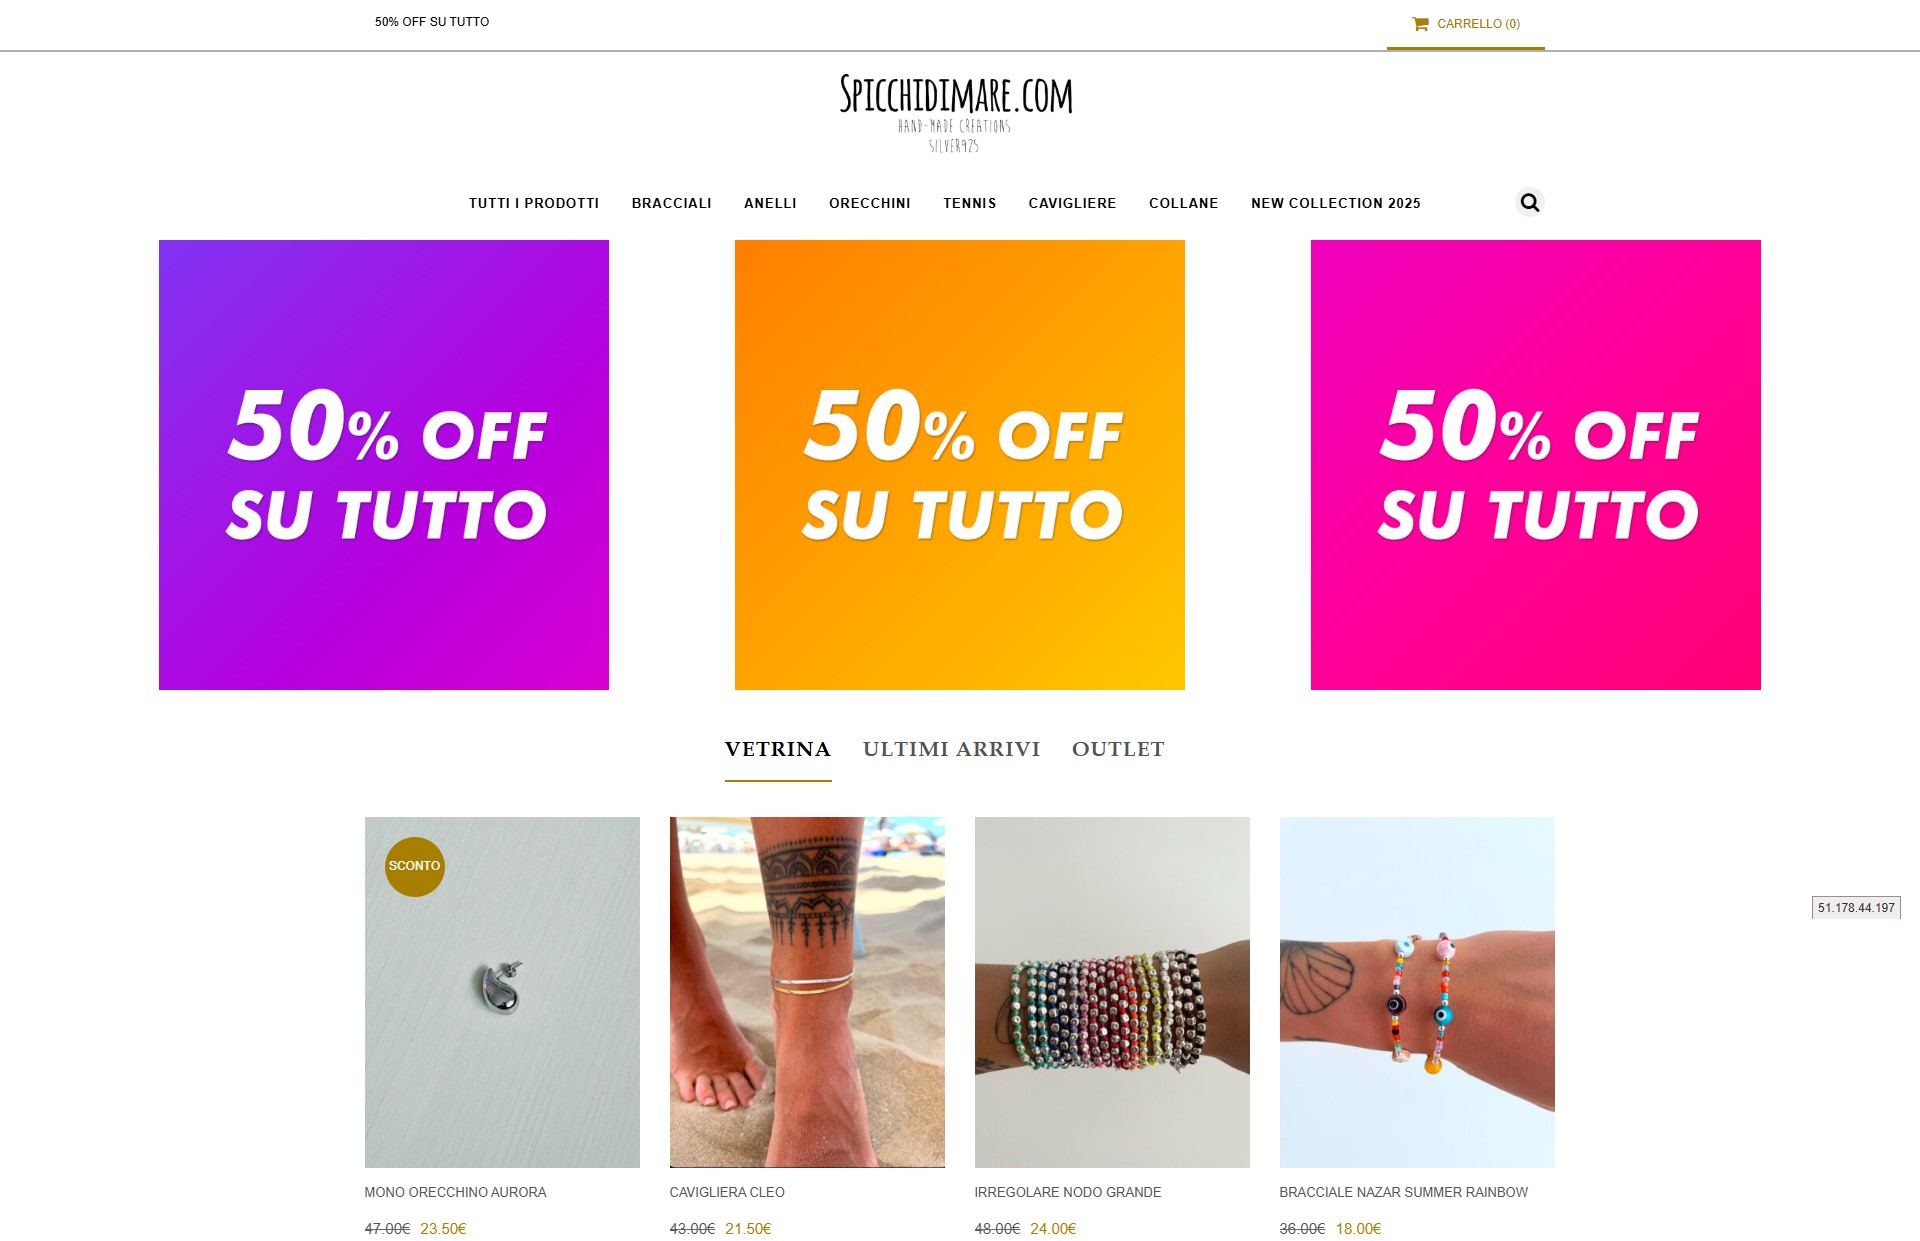1920x1241 pixels.
Task: Open the Tennis category
Action: (969, 203)
